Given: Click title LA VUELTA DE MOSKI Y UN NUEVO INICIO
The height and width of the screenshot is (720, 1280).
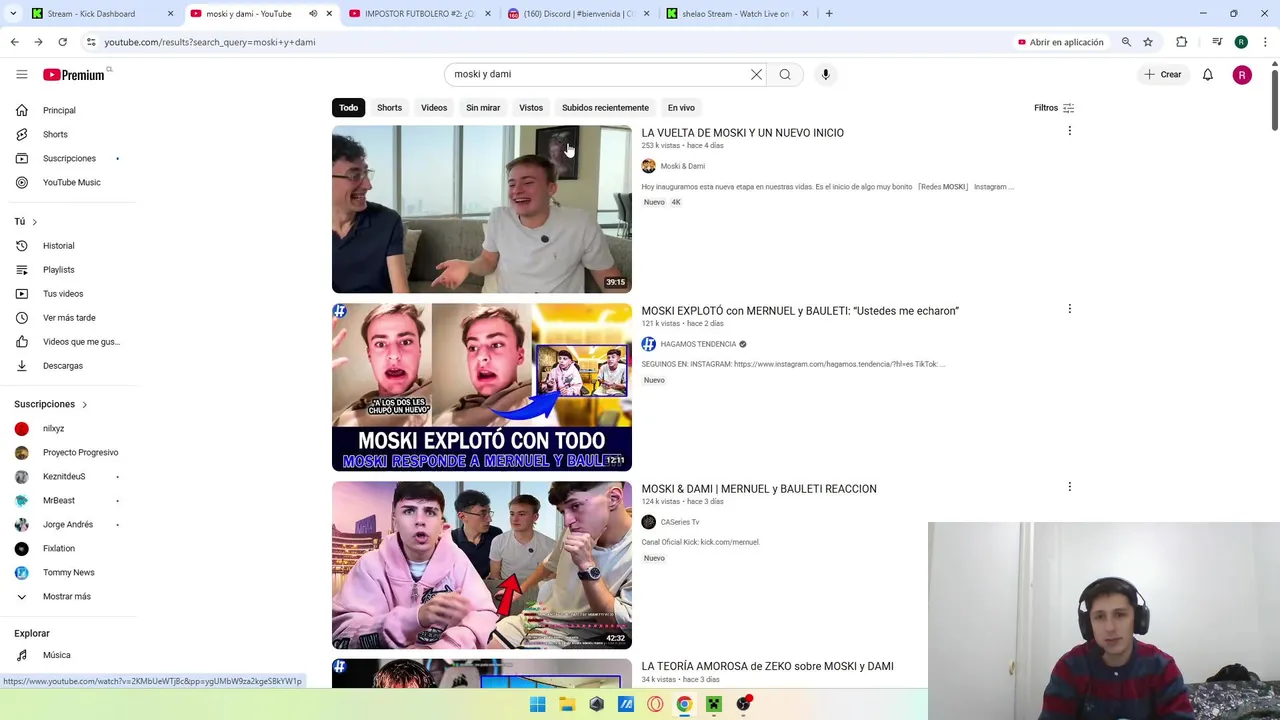Looking at the screenshot, I should pyautogui.click(x=742, y=133).
